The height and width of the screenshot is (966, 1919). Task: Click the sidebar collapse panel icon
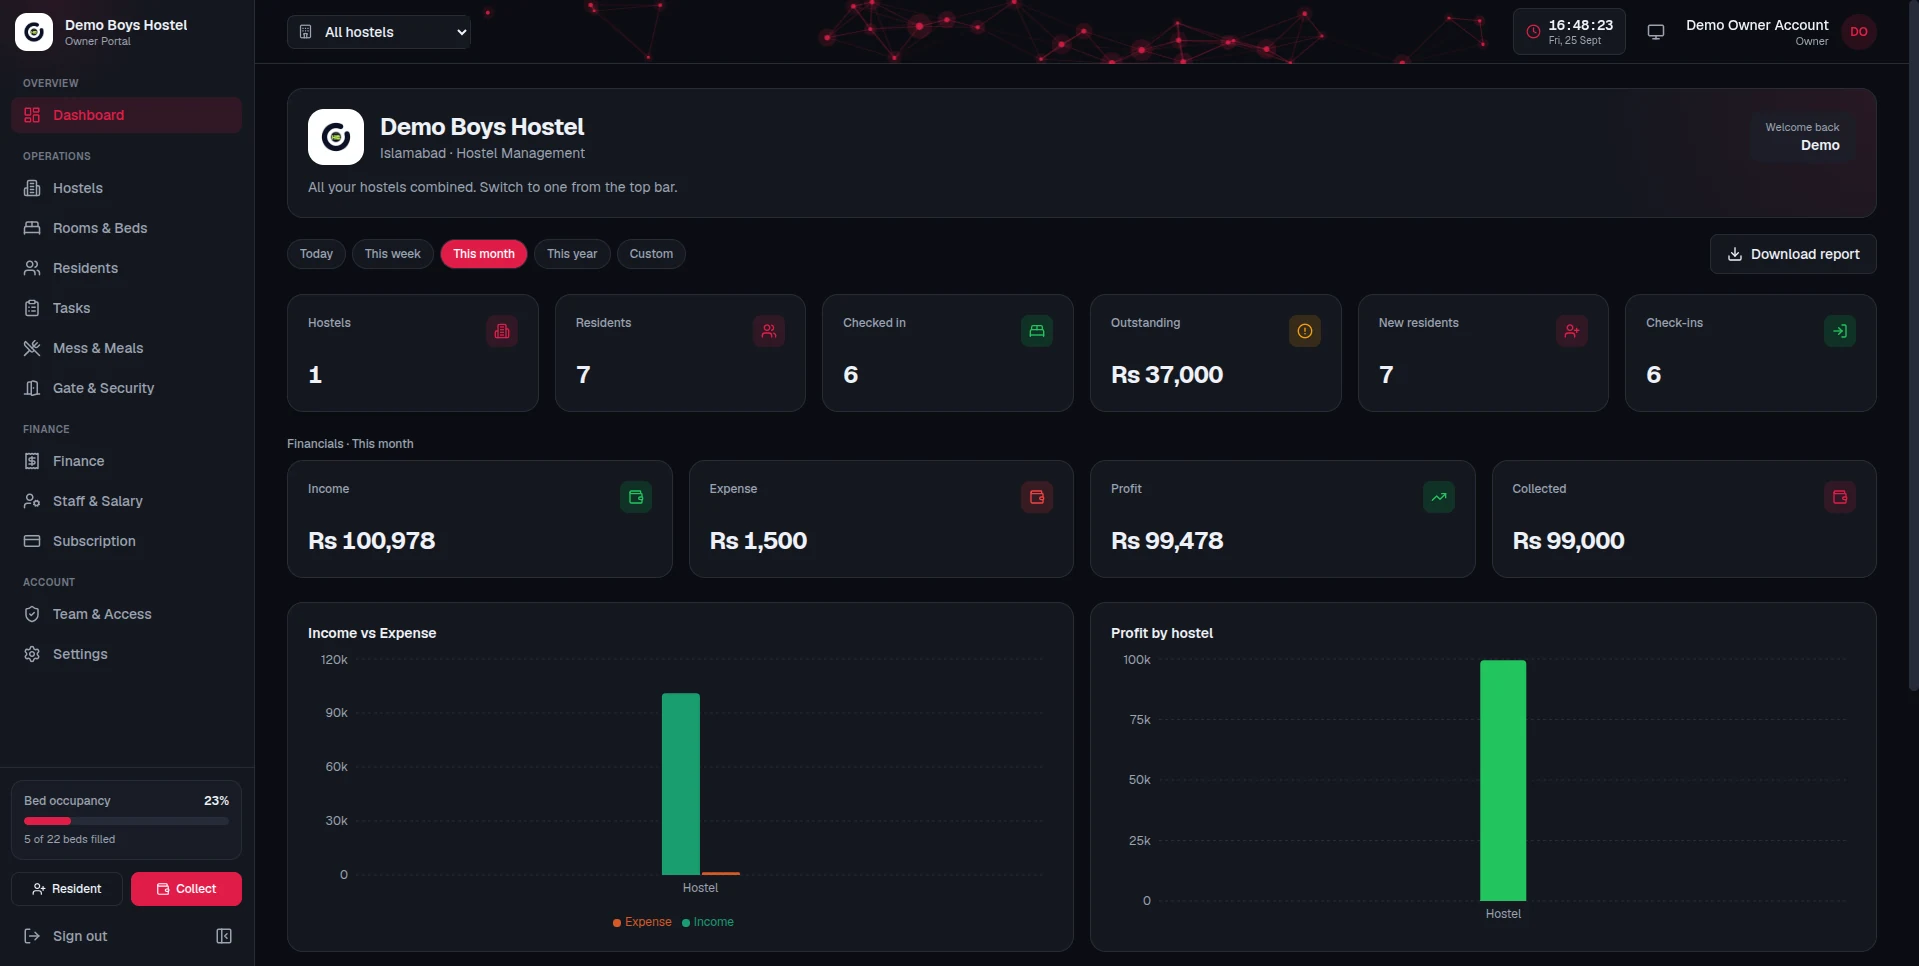[x=224, y=936]
